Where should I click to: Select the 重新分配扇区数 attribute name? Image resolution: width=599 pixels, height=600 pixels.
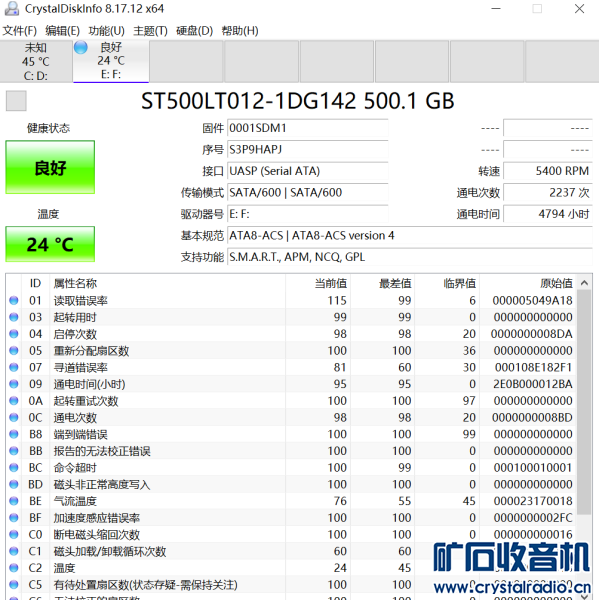tap(91, 351)
